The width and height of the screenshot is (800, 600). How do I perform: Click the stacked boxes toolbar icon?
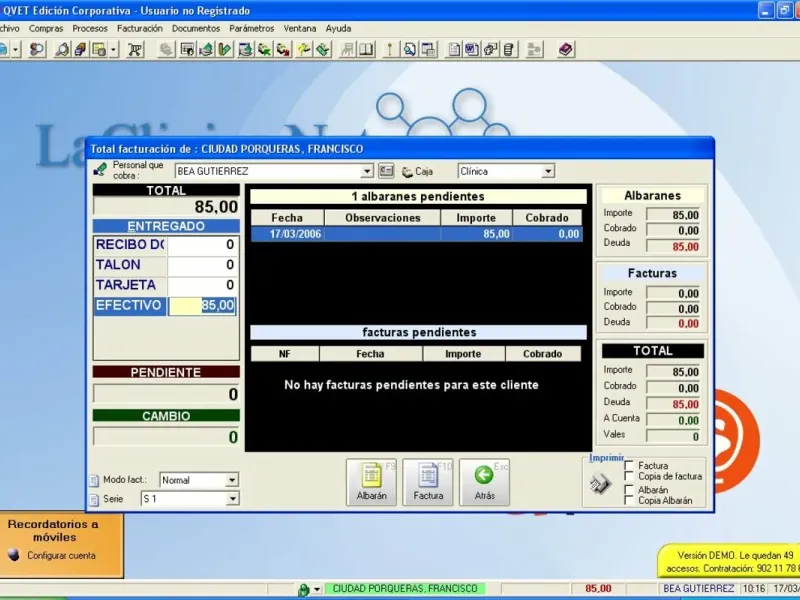80,49
